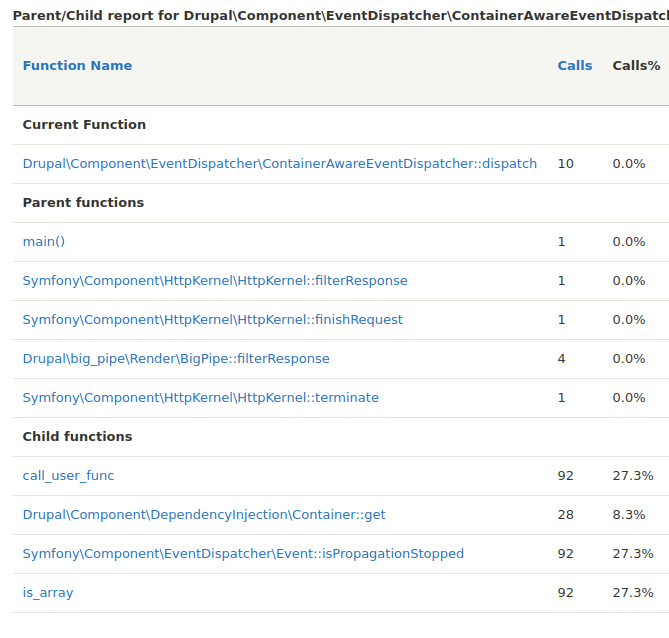Image resolution: width=669 pixels, height=638 pixels.
Task: Select calls value 10 for dispatch row
Action: (x=565, y=164)
